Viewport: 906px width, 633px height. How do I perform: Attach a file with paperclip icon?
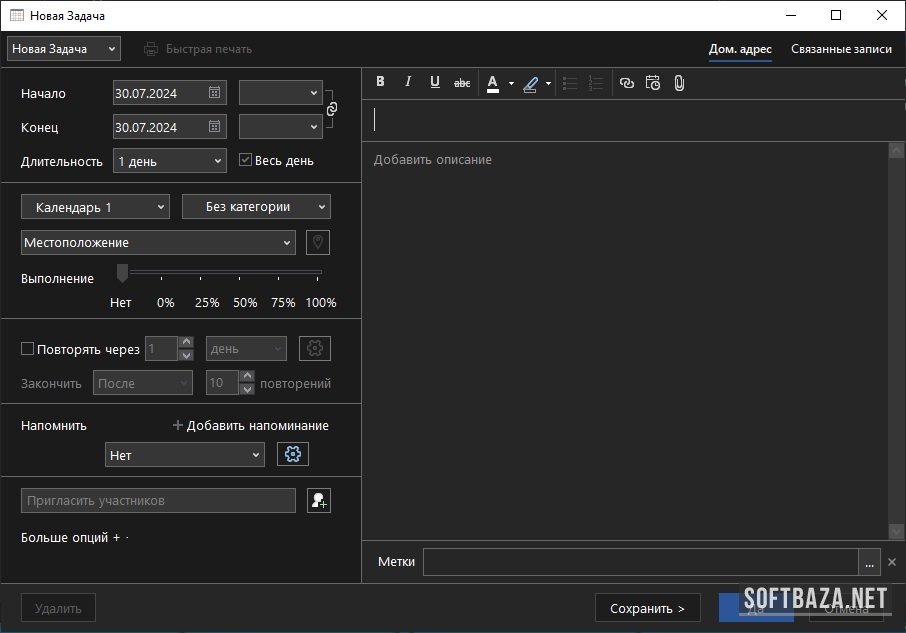pyautogui.click(x=679, y=83)
